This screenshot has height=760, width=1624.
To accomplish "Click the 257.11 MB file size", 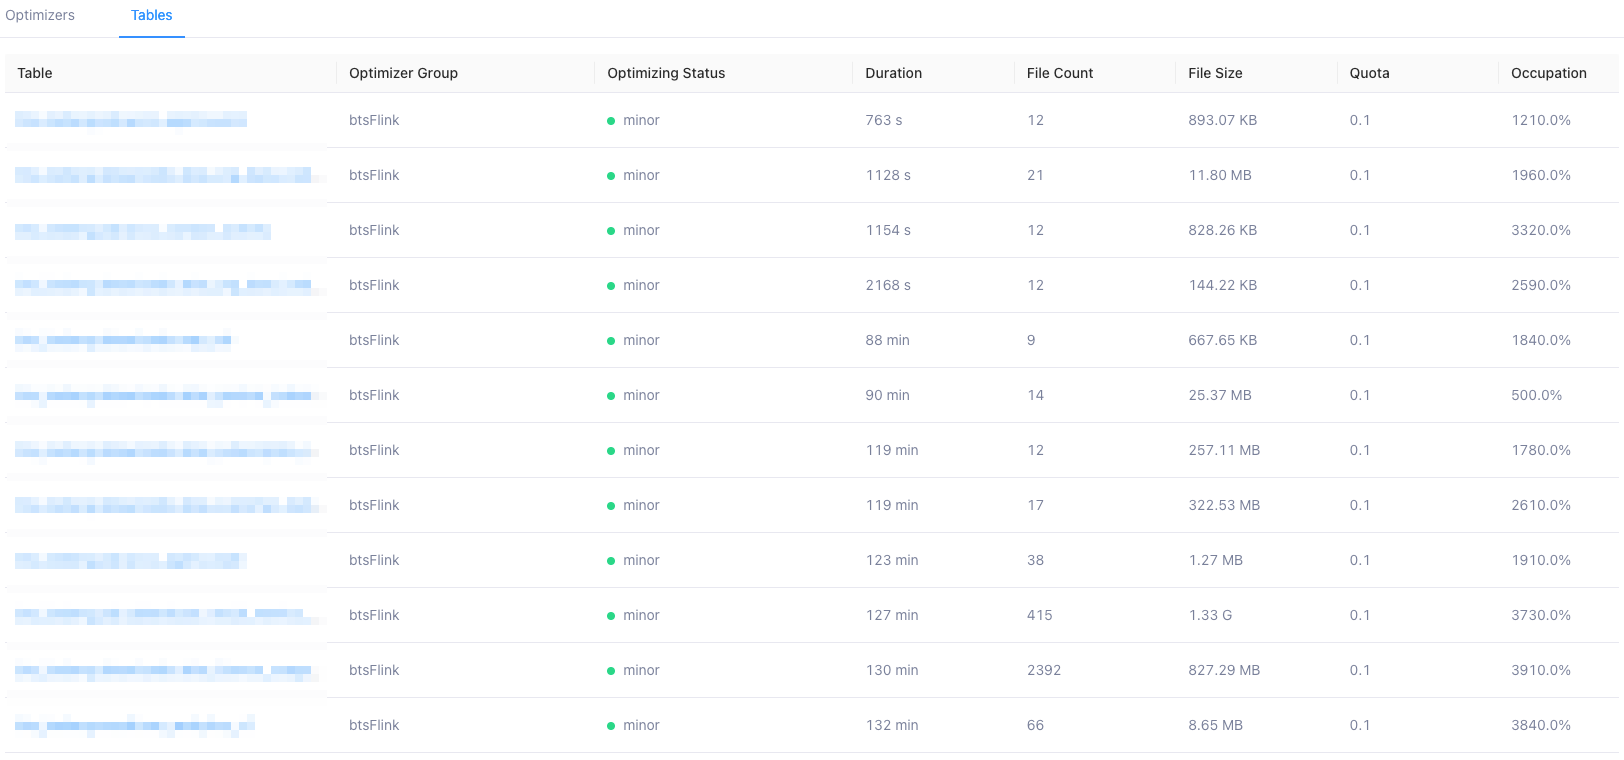I will (x=1224, y=450).
